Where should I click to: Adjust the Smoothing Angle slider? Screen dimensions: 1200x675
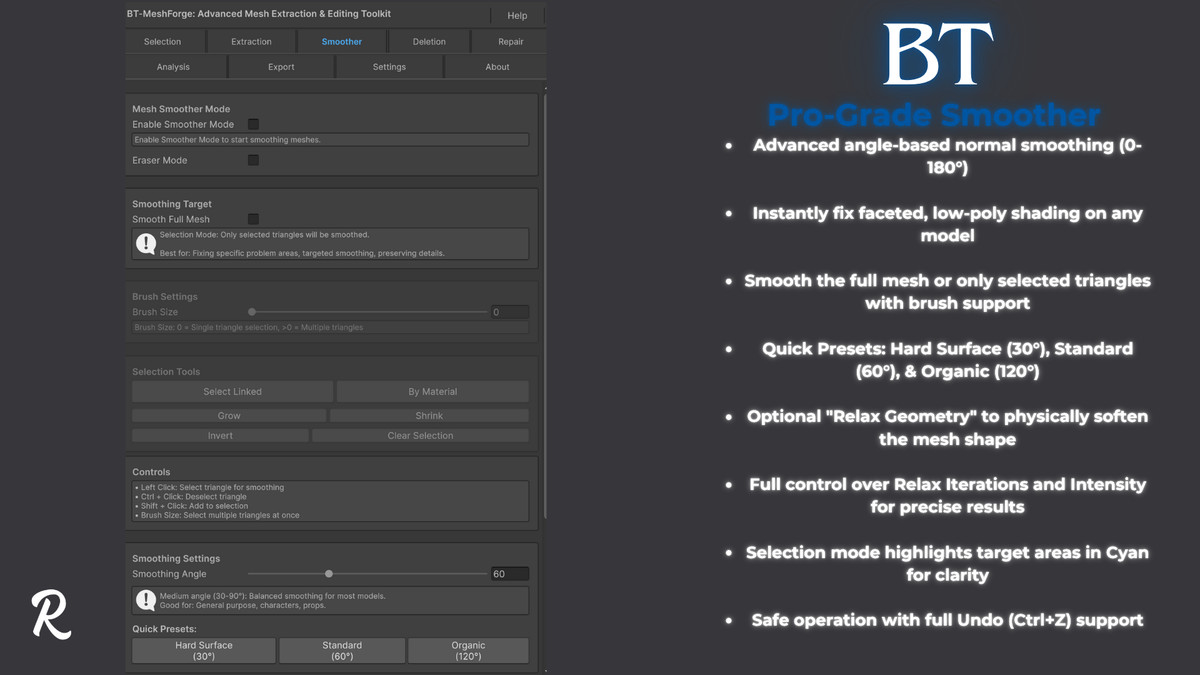tap(328, 573)
